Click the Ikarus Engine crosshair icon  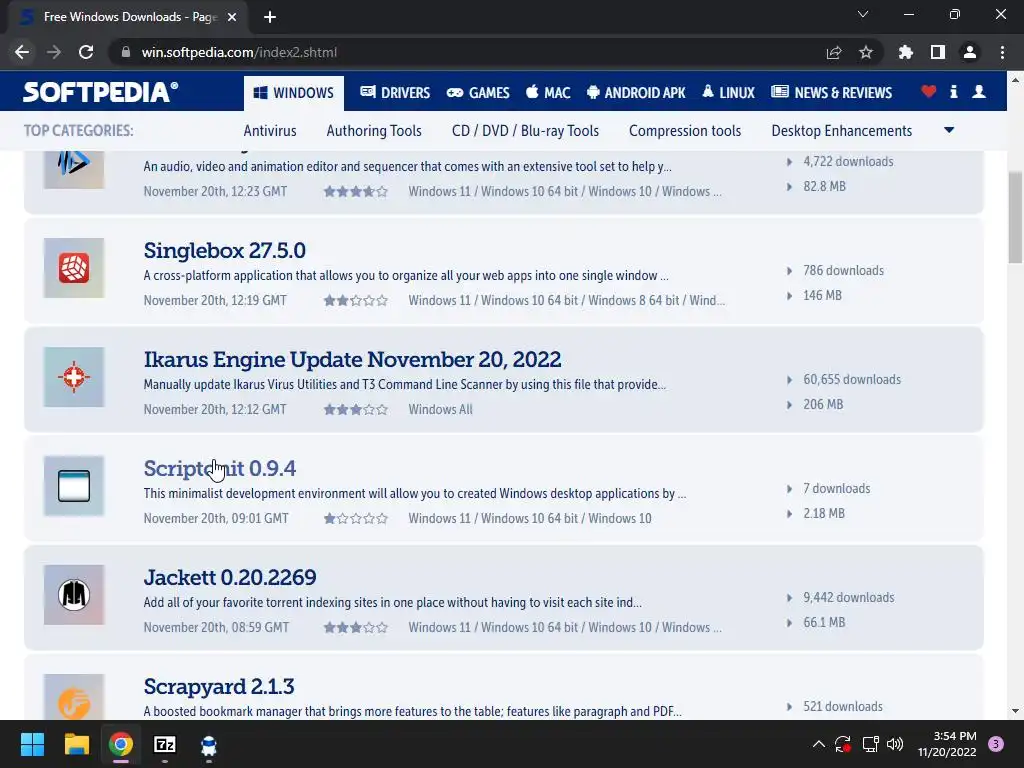point(74,377)
